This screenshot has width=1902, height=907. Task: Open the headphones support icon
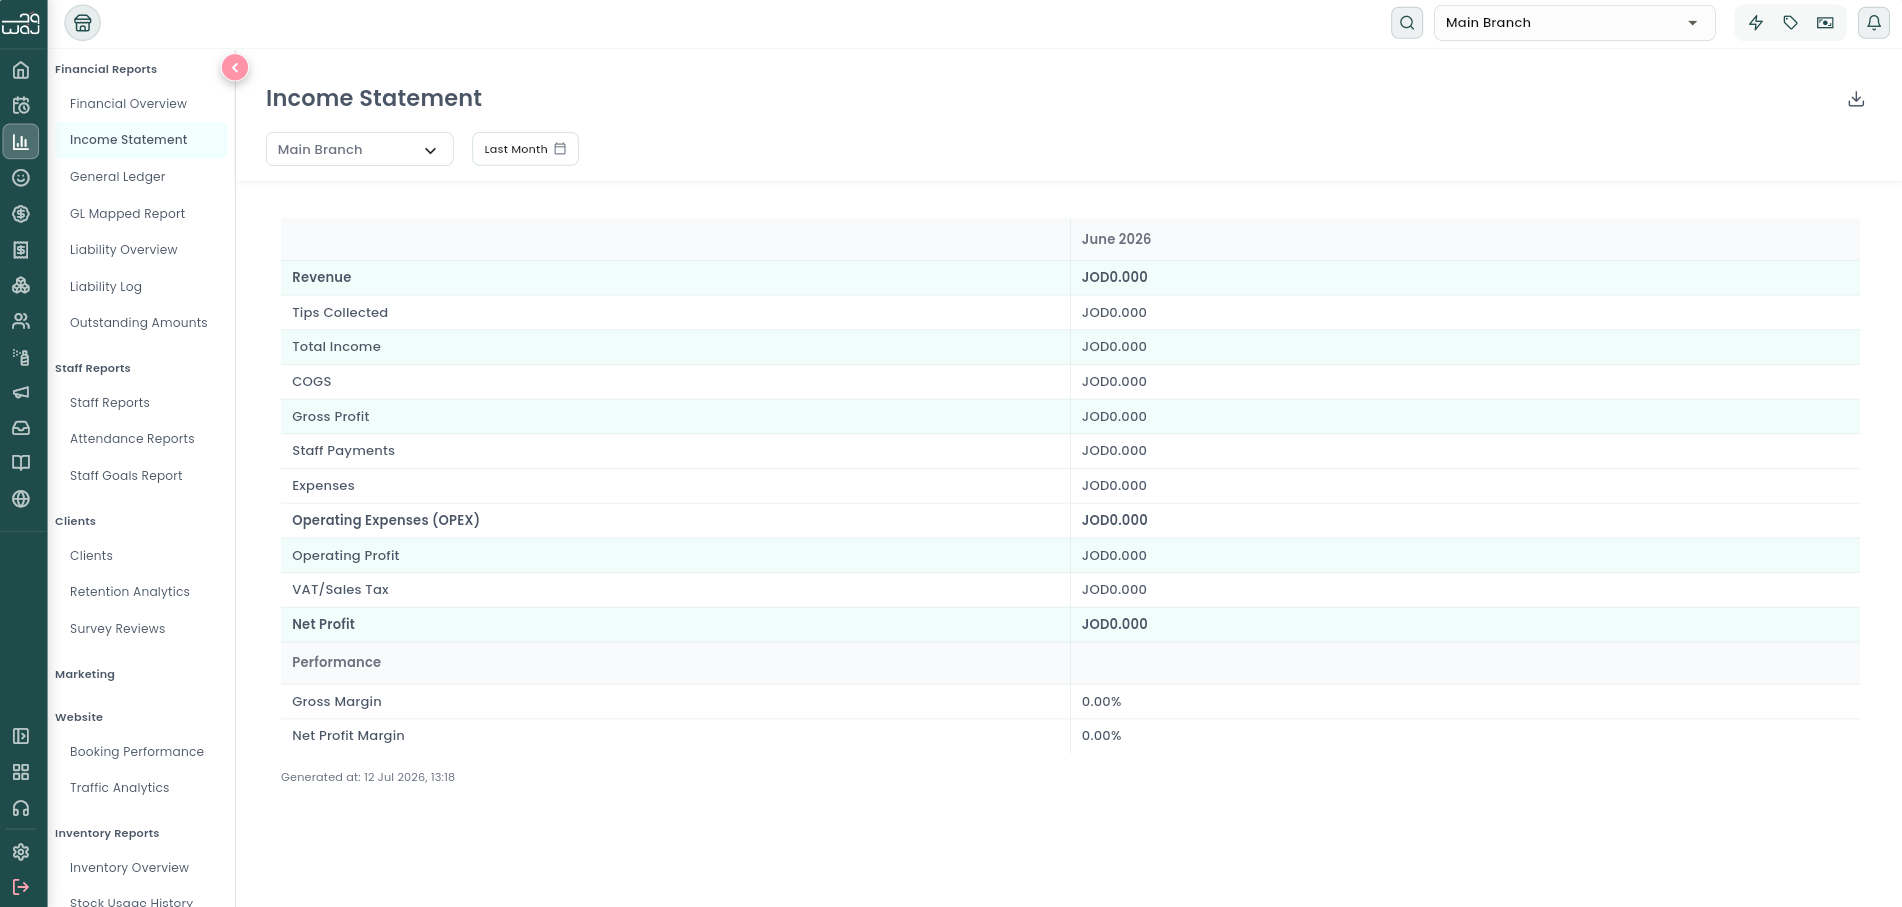[x=21, y=808]
